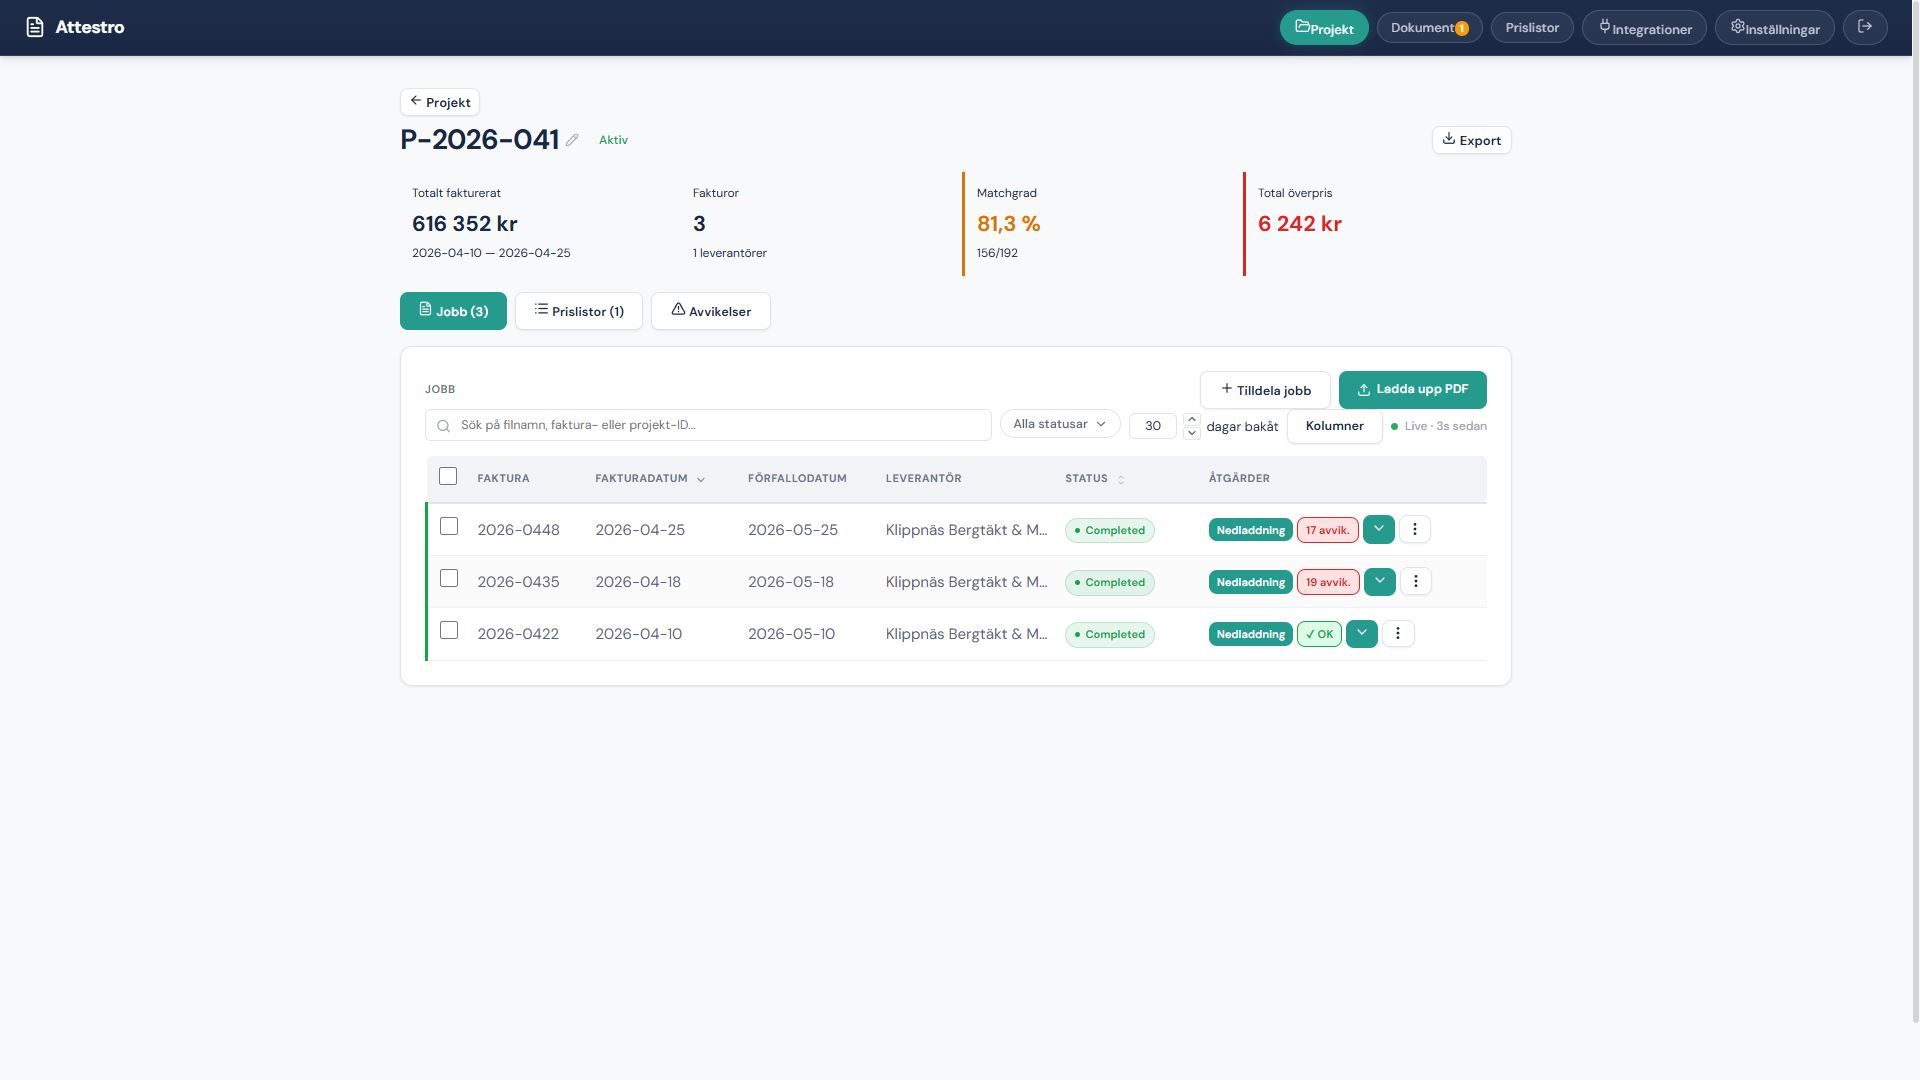Click the Attestro logo icon
This screenshot has width=1920, height=1080.
point(35,27)
